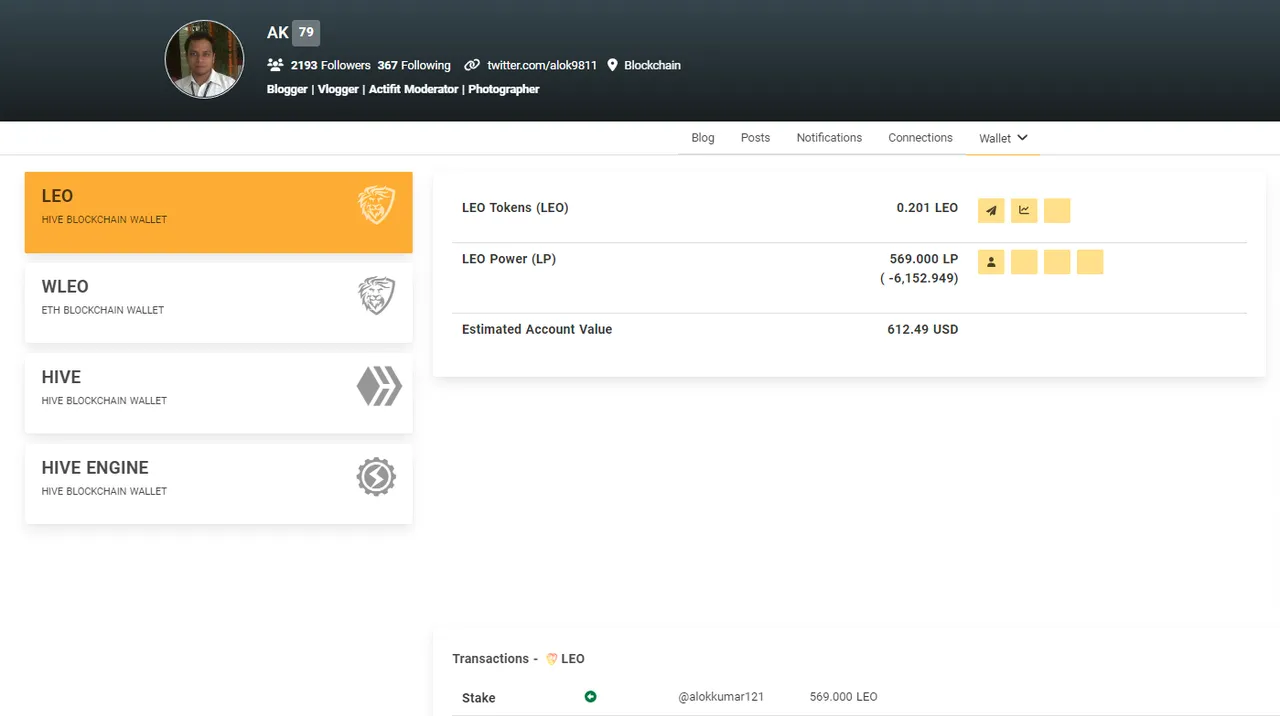
Task: Select the LEO Hive blockchain wallet card
Action: tap(219, 212)
